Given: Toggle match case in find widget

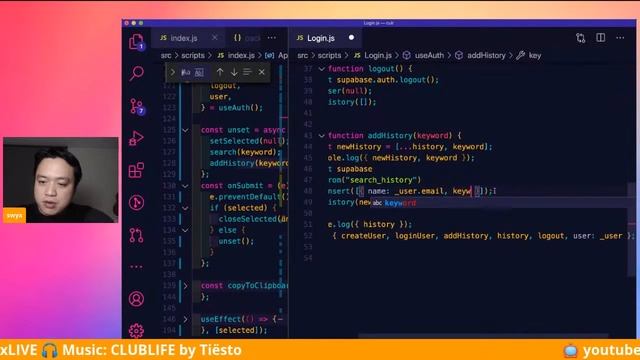Looking at the screenshot, I should [186, 72].
